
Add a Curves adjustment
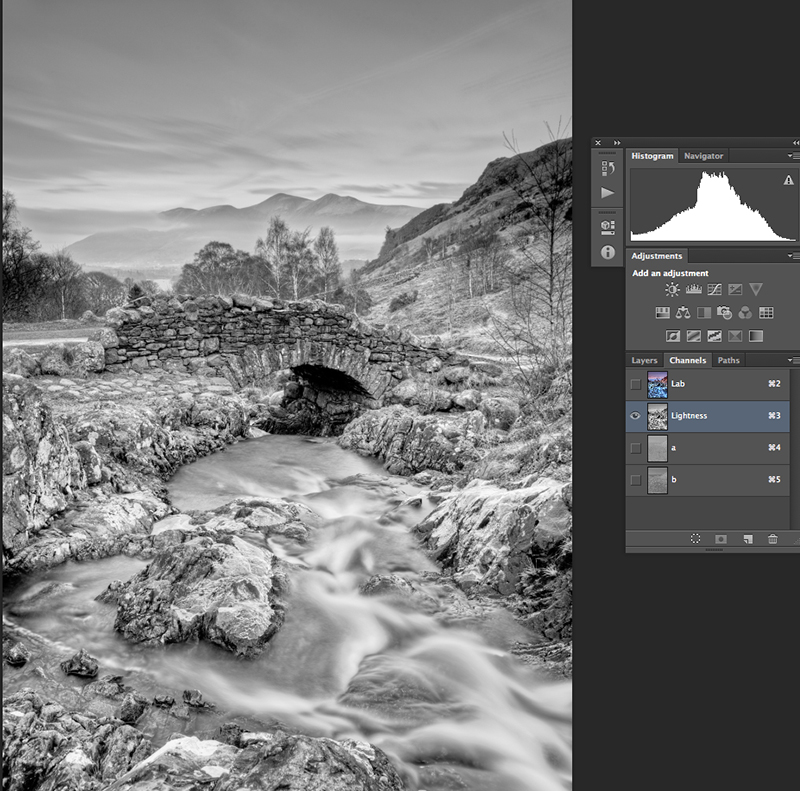click(x=714, y=290)
